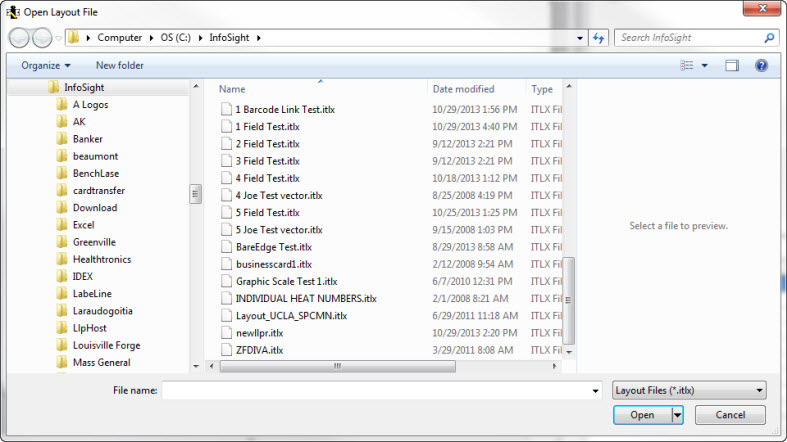
Task: Click the folder tree vertical scrollbar thumb
Action: pos(195,194)
